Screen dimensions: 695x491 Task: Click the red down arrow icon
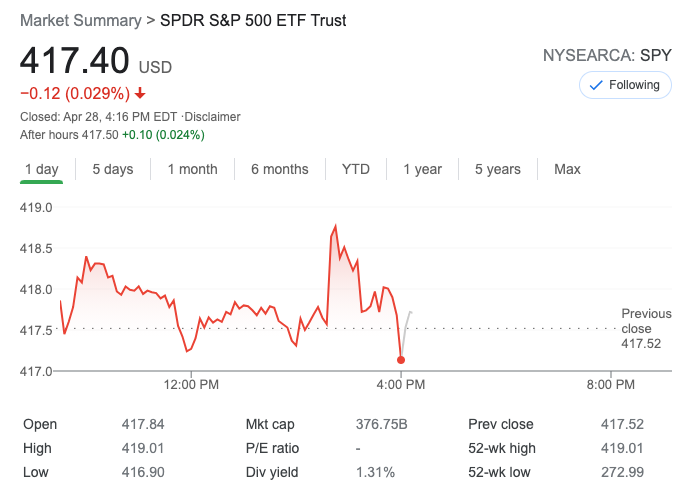(140, 94)
